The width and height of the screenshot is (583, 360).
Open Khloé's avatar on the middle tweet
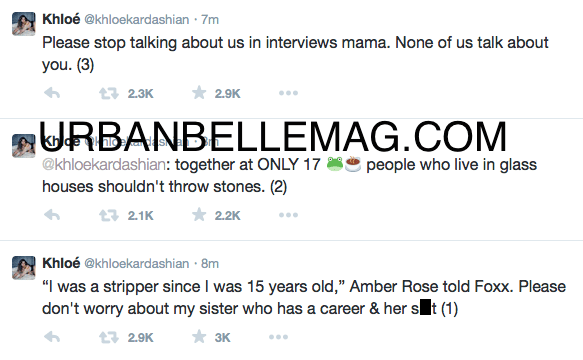coord(24,146)
